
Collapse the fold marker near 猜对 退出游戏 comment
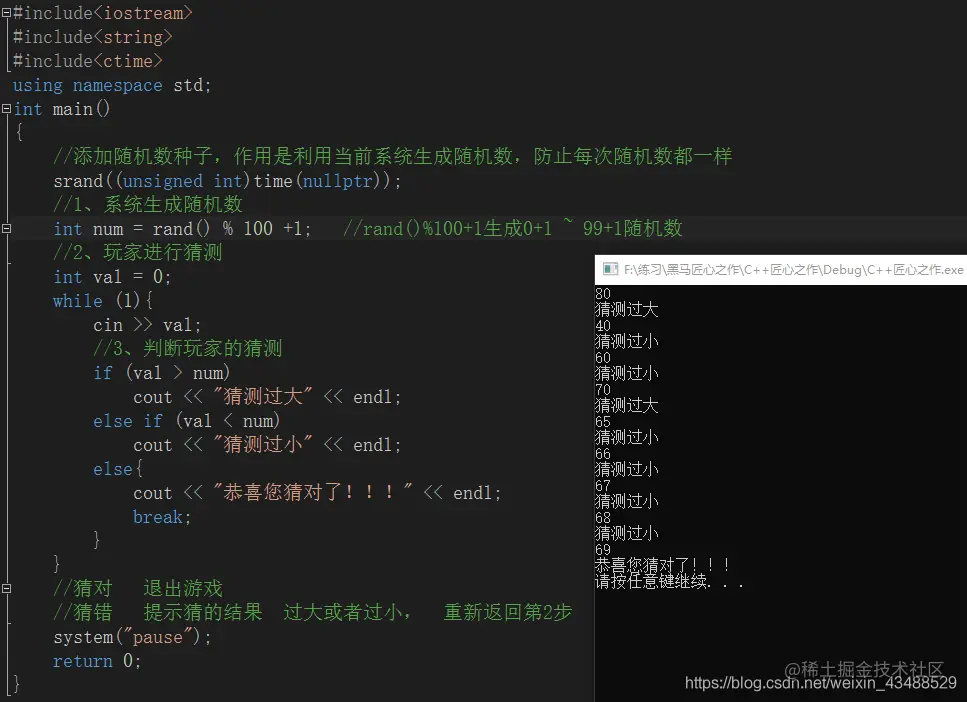(6, 587)
